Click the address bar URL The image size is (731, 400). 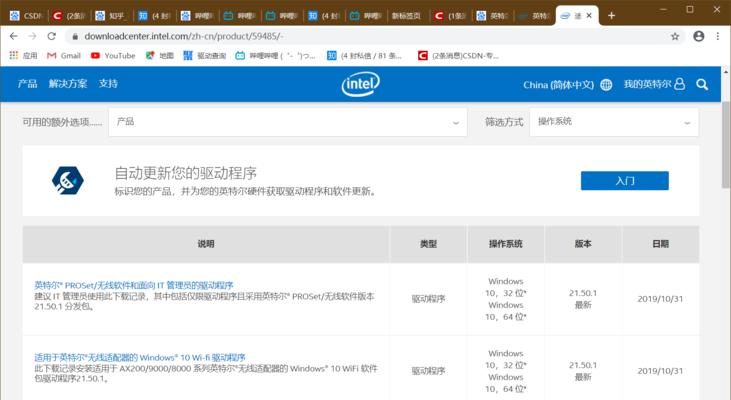pyautogui.click(x=184, y=36)
